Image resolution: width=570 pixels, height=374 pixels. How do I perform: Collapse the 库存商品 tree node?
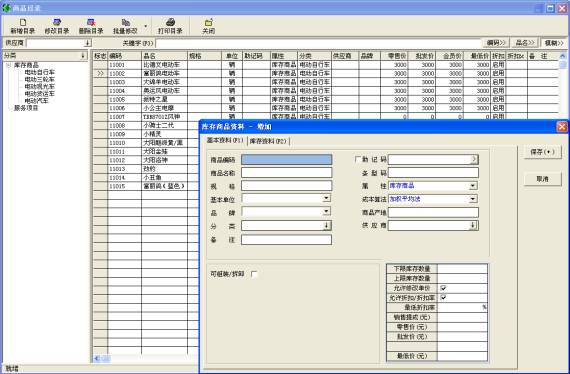pos(8,65)
